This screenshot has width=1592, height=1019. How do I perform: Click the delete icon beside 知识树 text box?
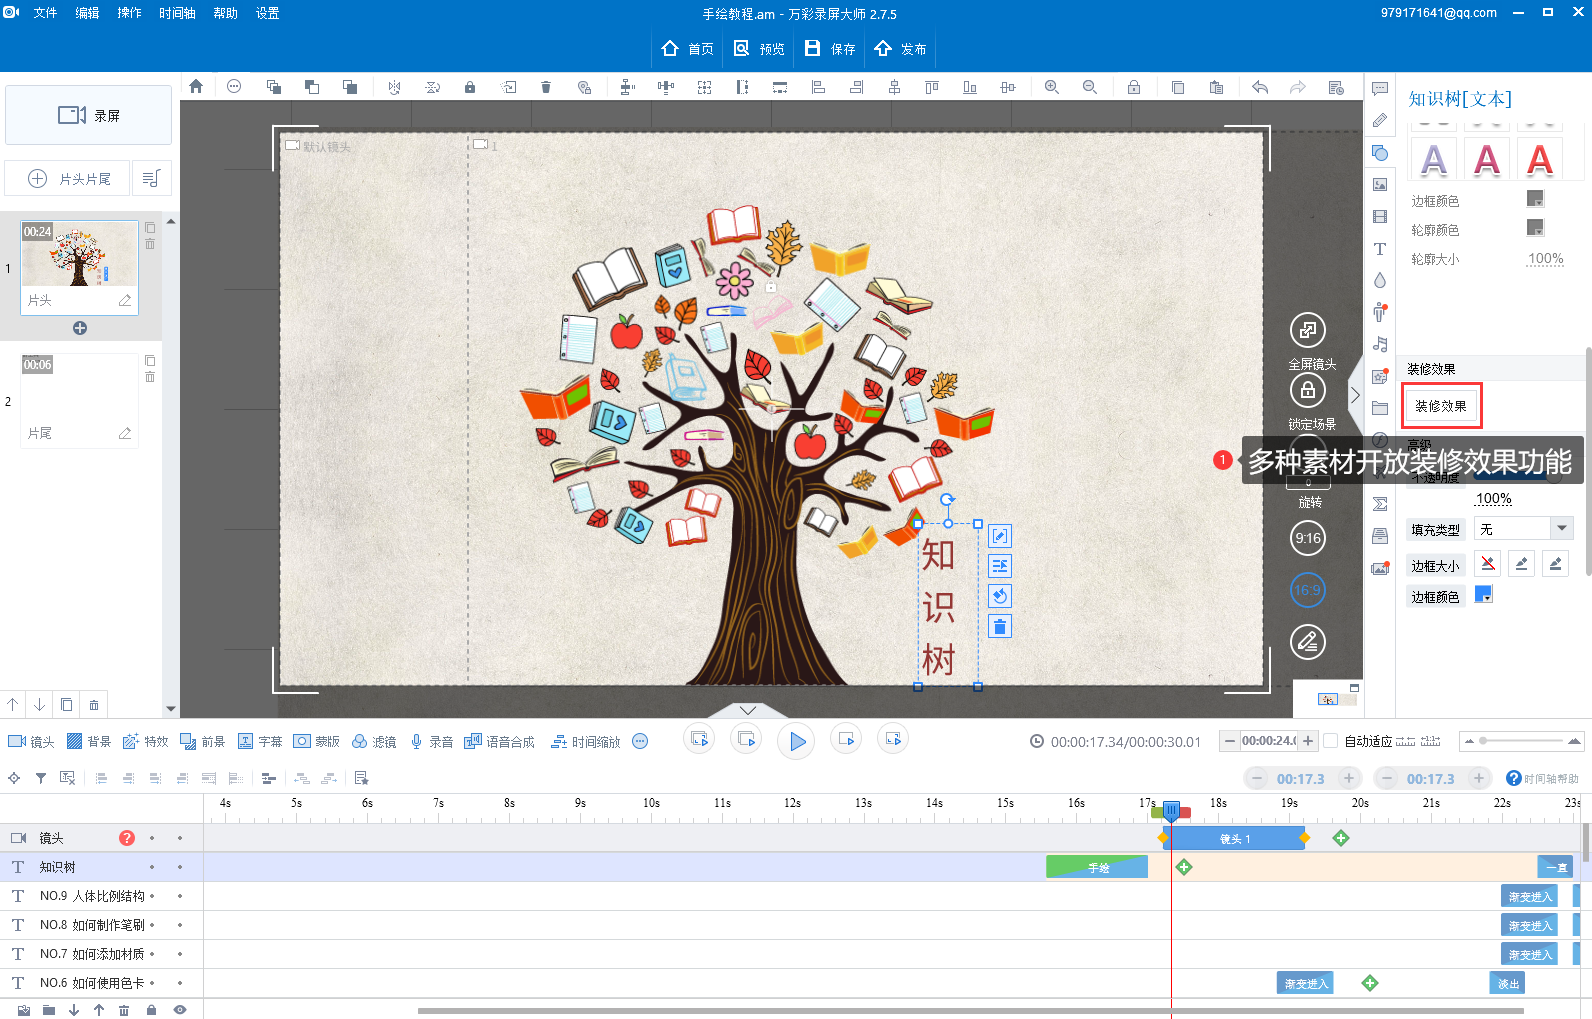1000,626
